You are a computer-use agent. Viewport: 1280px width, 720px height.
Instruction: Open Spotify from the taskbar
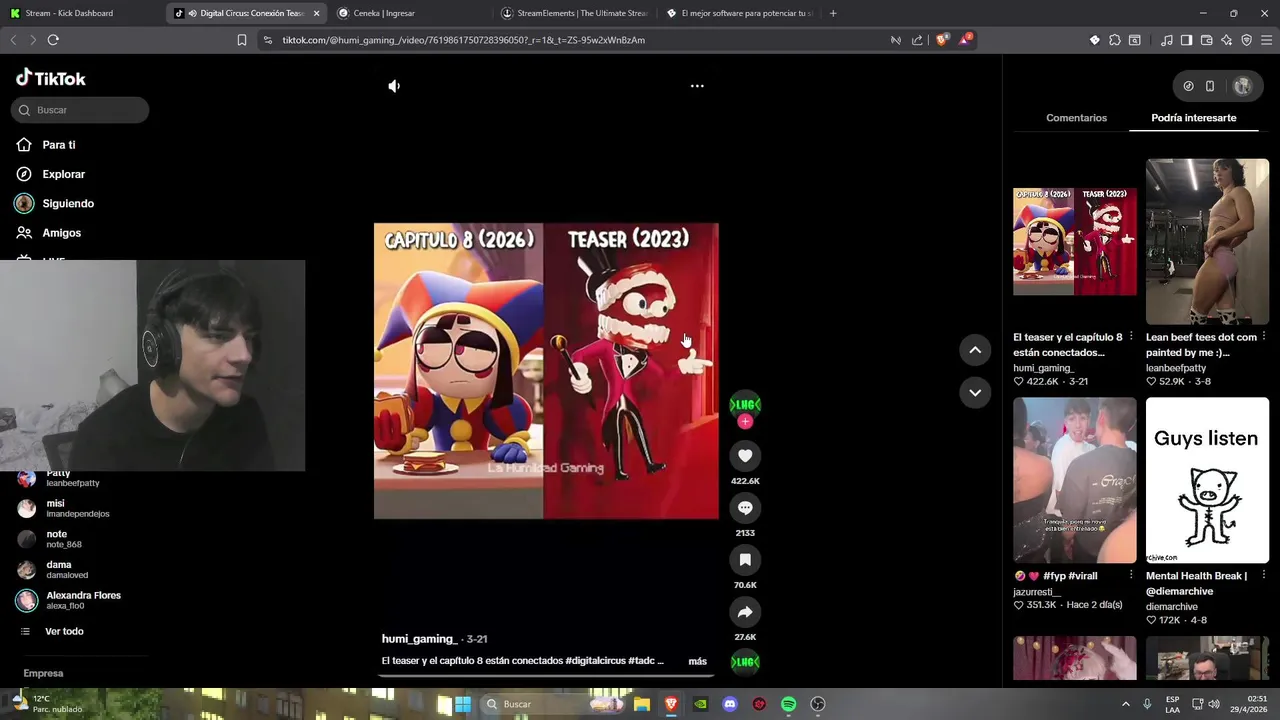coord(788,704)
